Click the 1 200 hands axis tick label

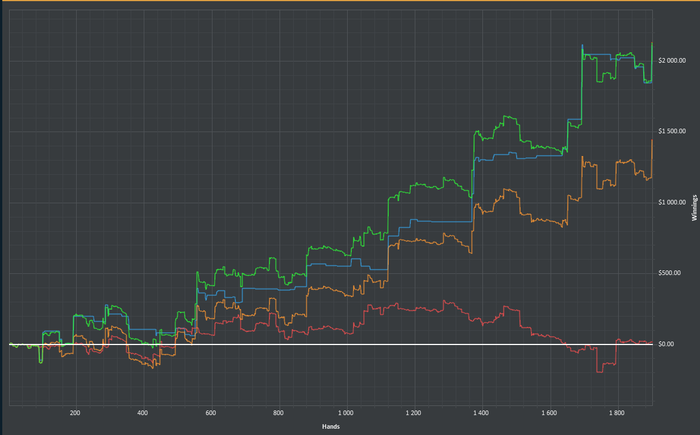(x=413, y=413)
